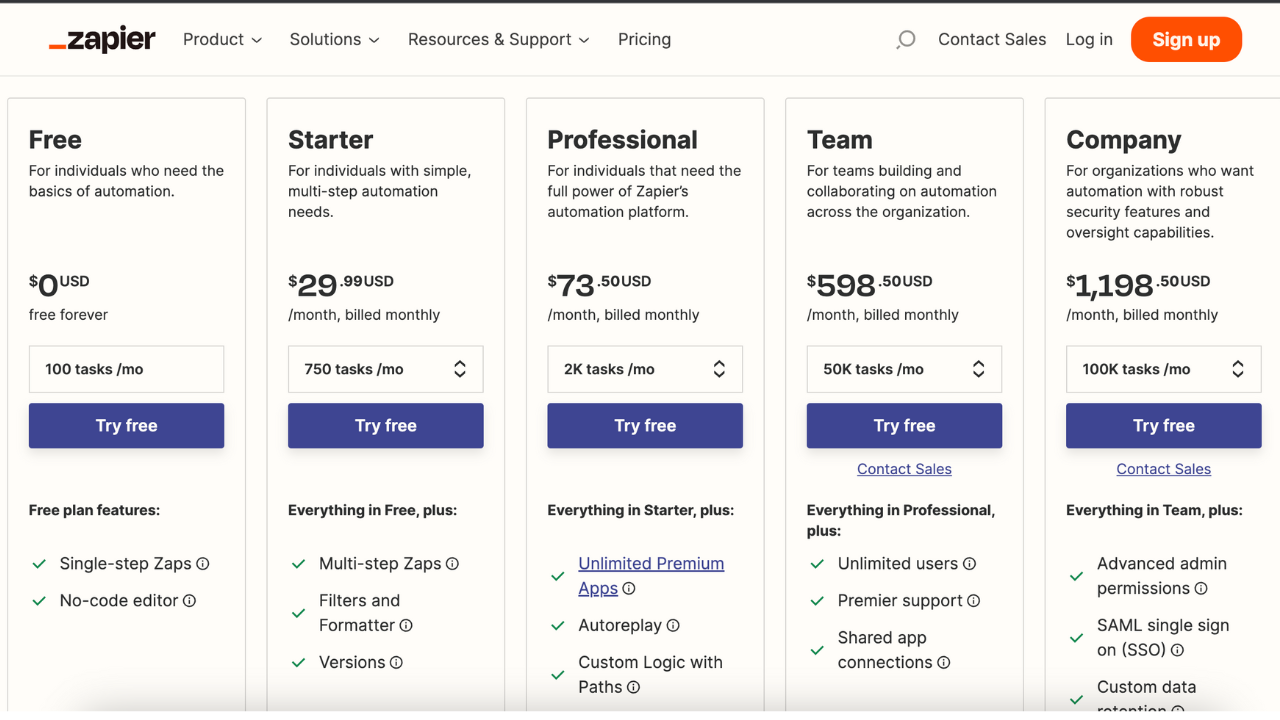The height and width of the screenshot is (720, 1280).
Task: Click the $73.50 USD price
Action: (x=599, y=285)
